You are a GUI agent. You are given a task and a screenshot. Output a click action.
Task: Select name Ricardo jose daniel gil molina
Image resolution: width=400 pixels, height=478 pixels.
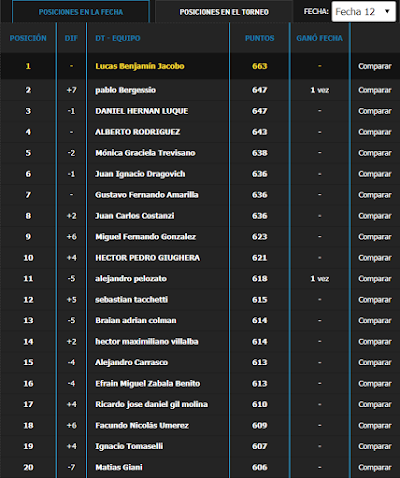[151, 404]
